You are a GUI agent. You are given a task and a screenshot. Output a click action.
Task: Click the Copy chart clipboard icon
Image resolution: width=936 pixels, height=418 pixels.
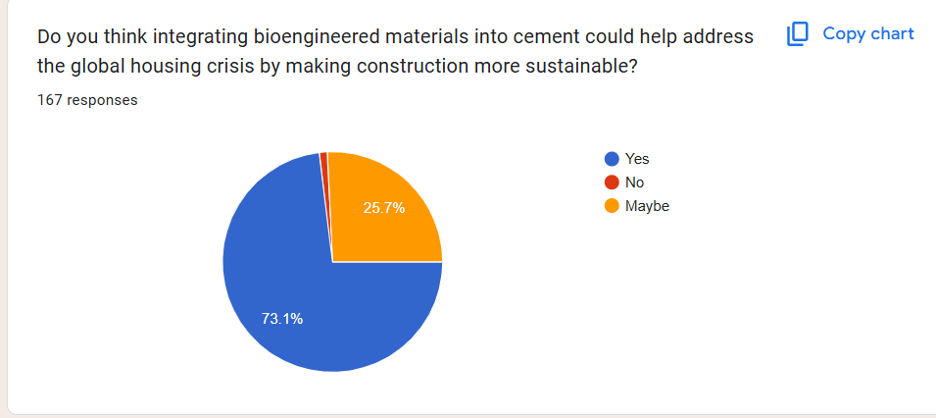click(x=797, y=34)
